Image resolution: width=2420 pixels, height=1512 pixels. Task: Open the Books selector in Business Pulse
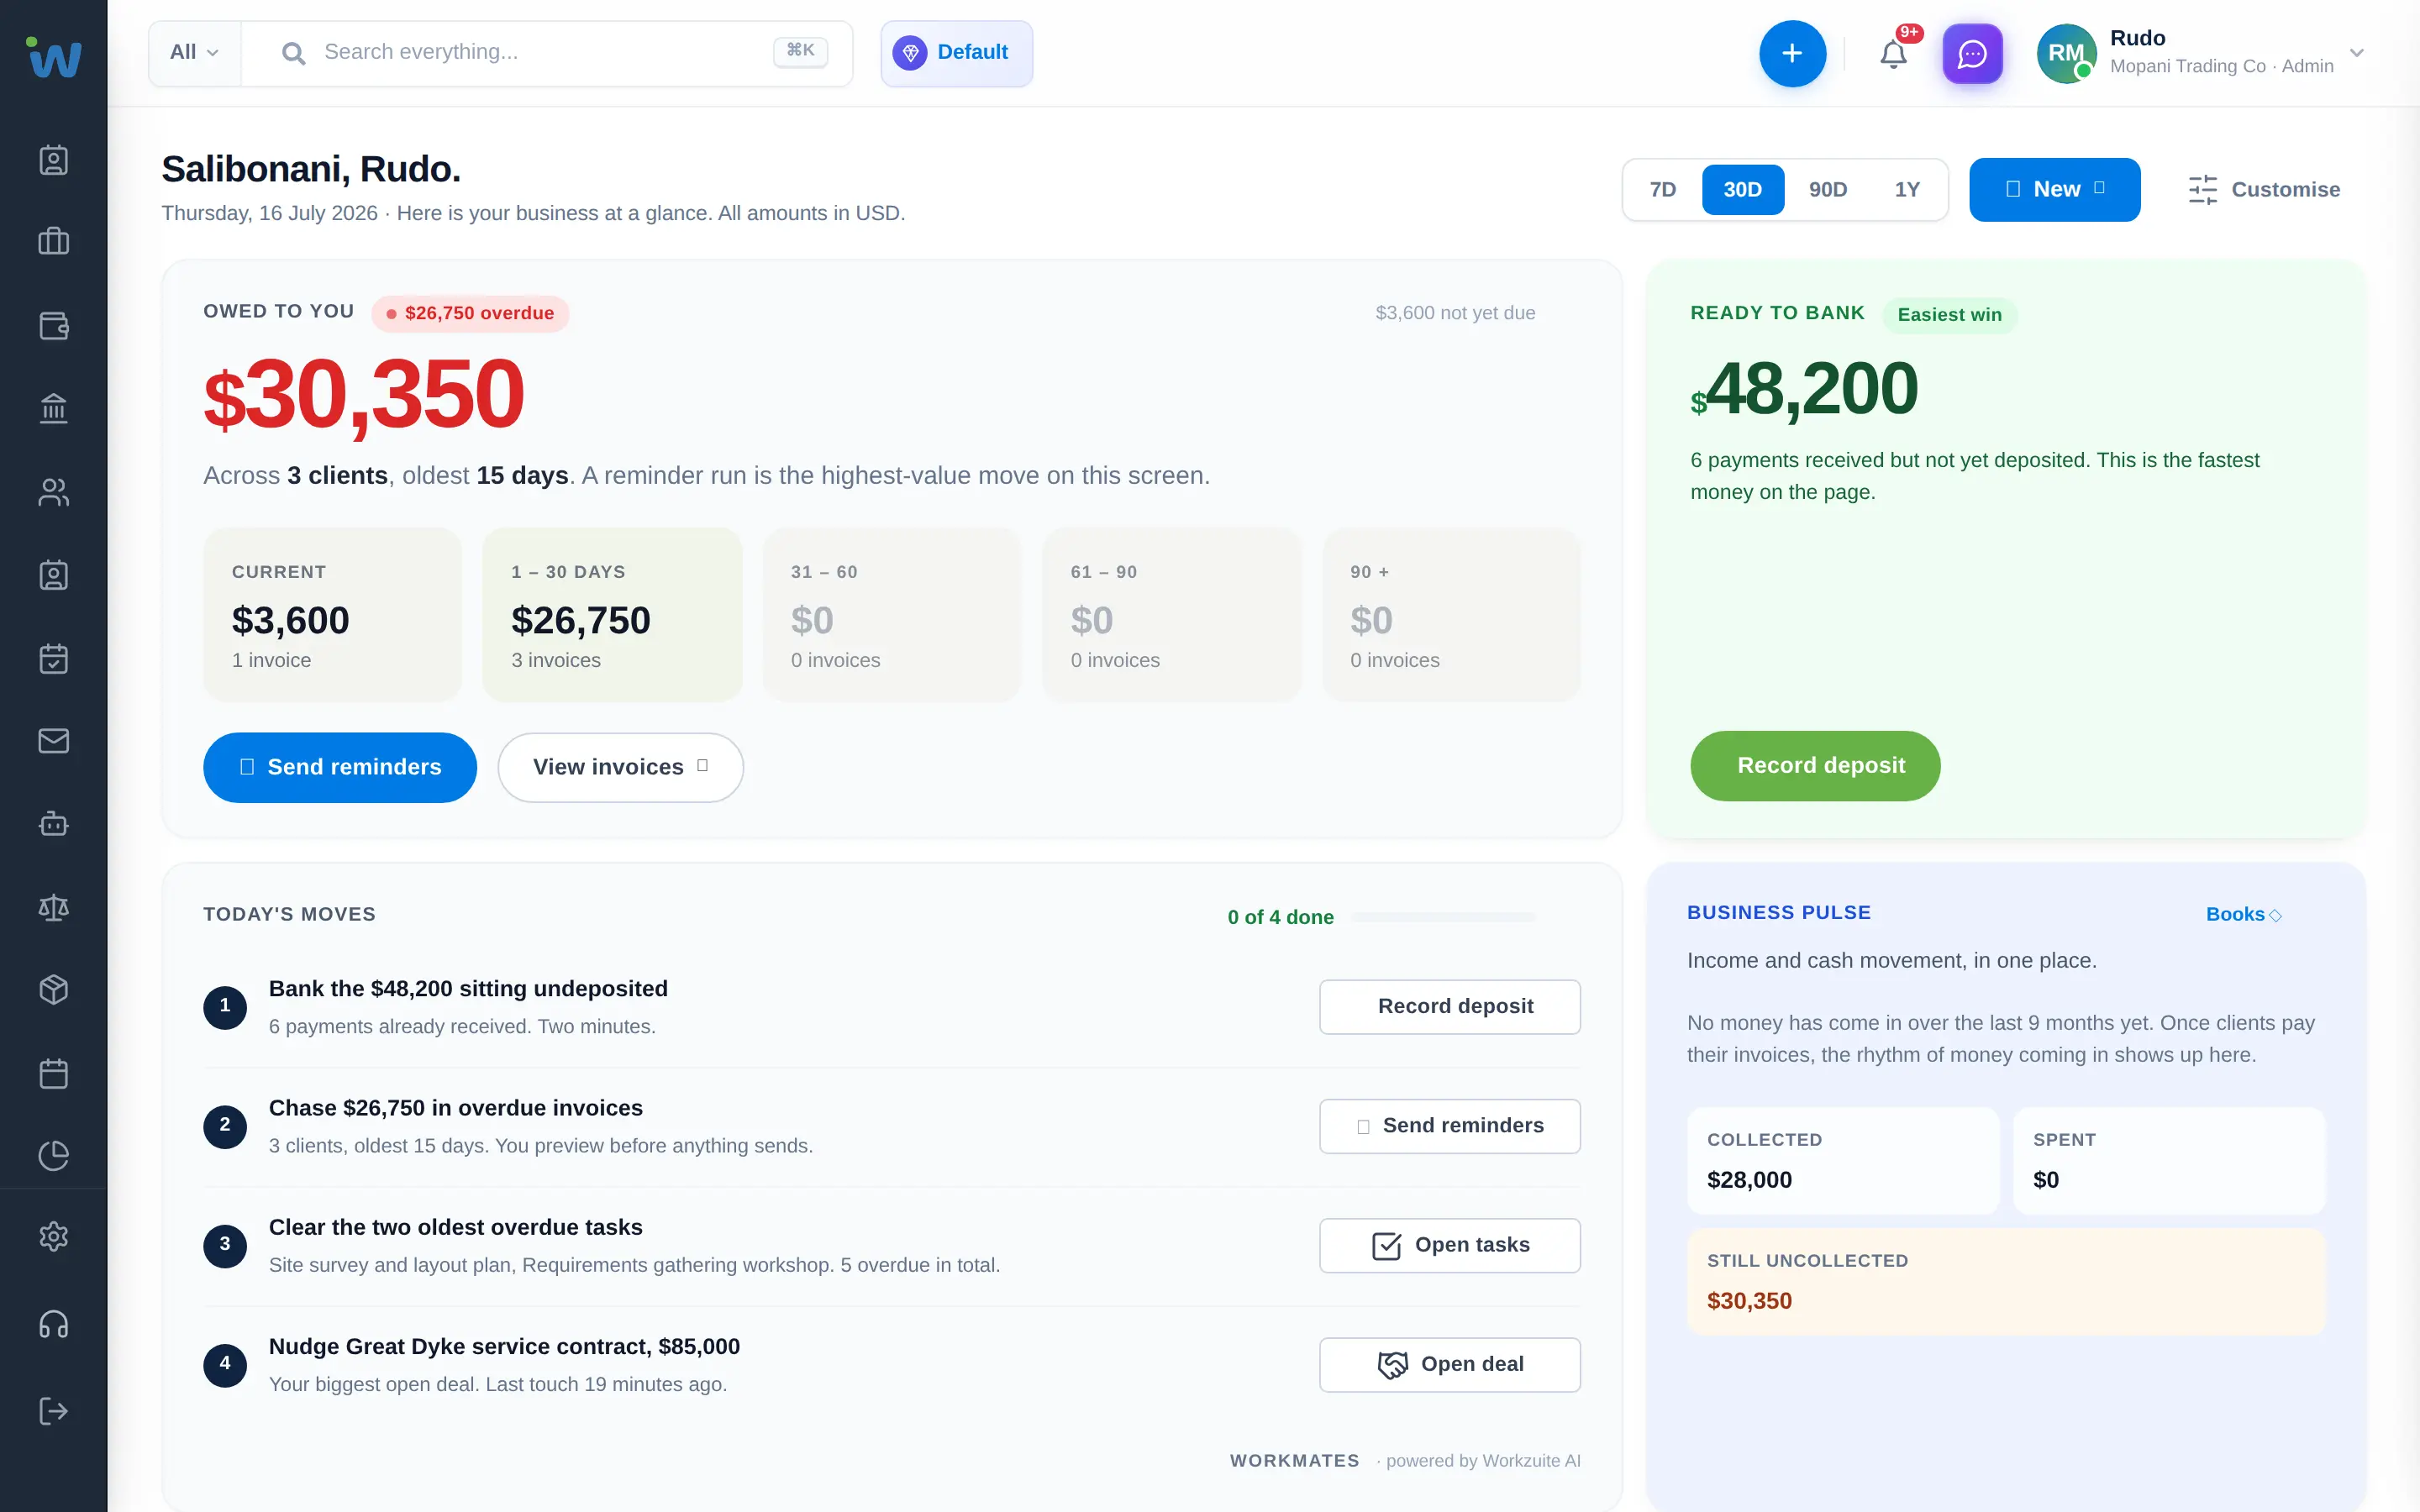(2243, 914)
